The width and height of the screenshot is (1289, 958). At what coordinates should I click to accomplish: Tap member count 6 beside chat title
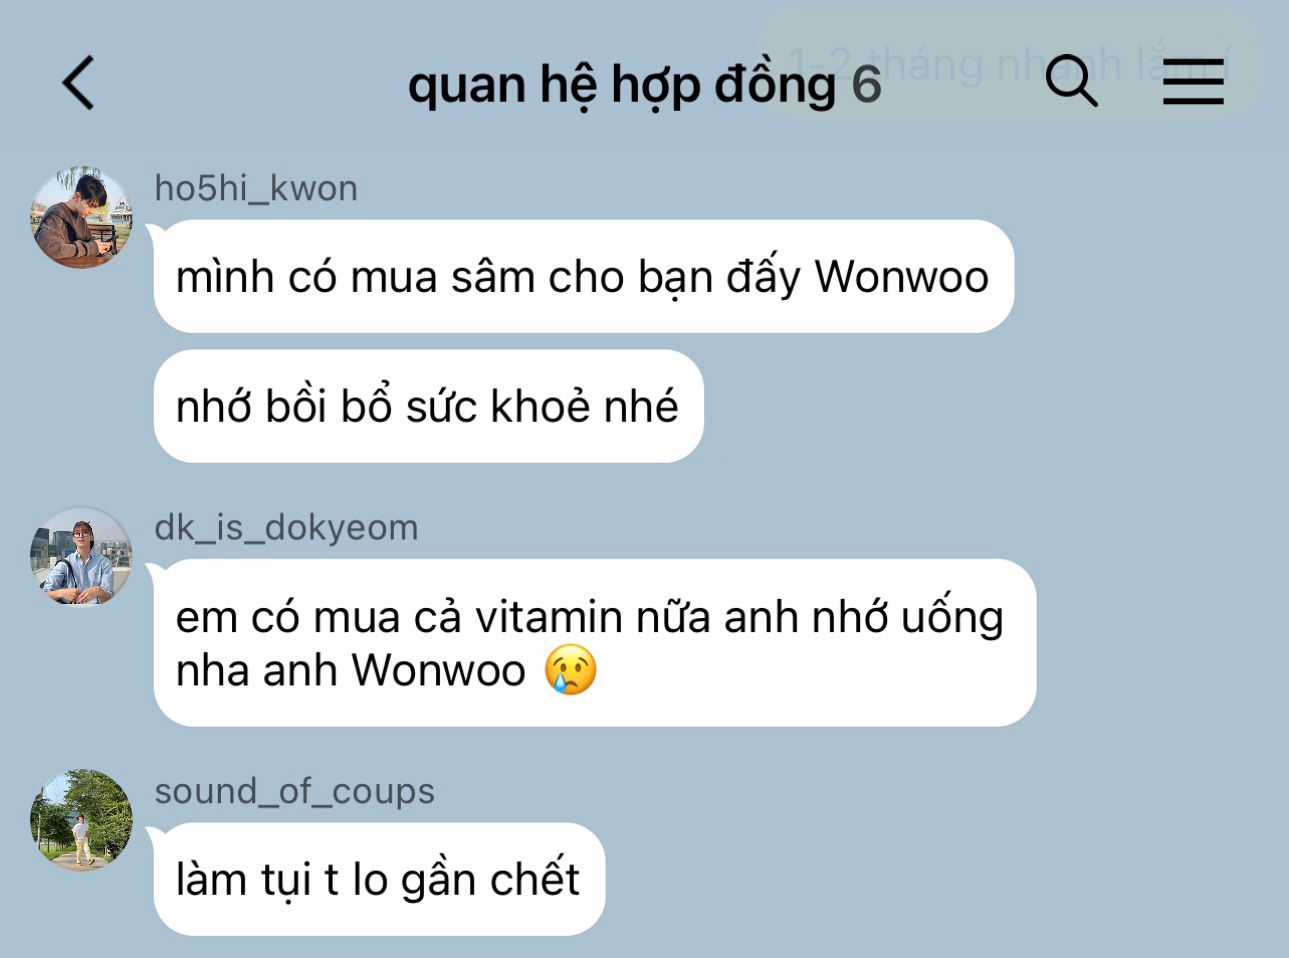point(866,84)
